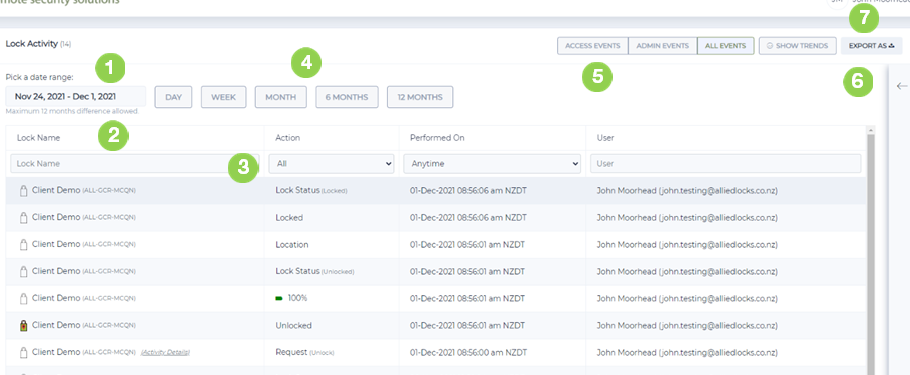Open the date range picker field
The width and height of the screenshot is (910, 375).
tap(75, 96)
